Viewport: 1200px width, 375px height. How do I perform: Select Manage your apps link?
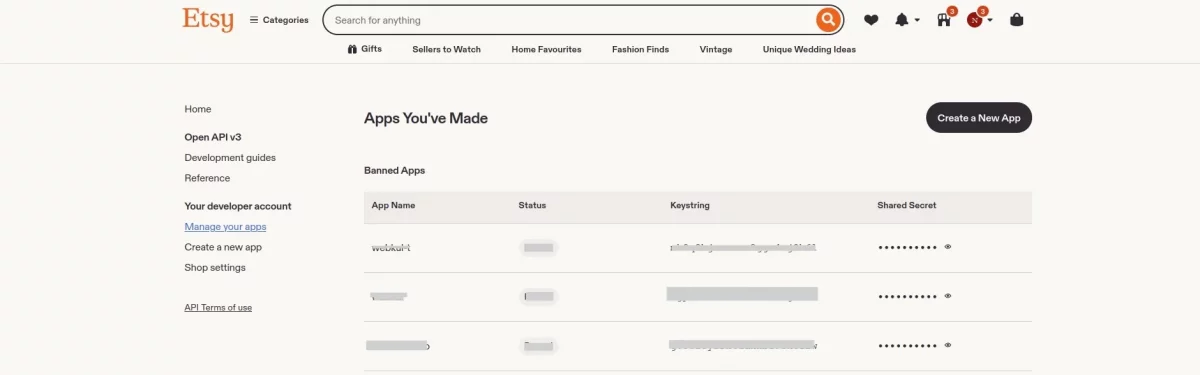click(225, 227)
